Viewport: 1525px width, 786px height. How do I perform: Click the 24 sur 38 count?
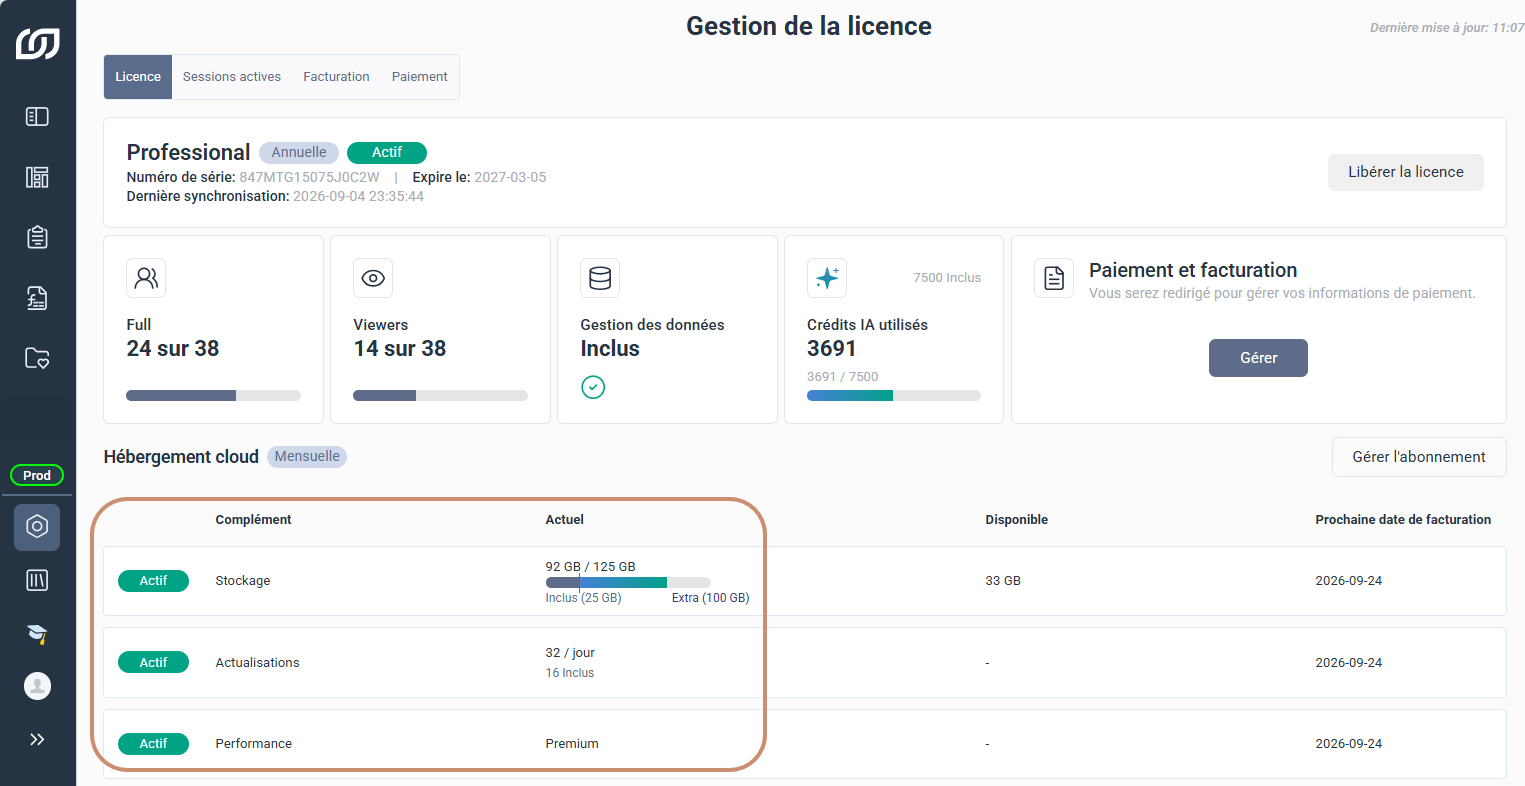point(173,348)
